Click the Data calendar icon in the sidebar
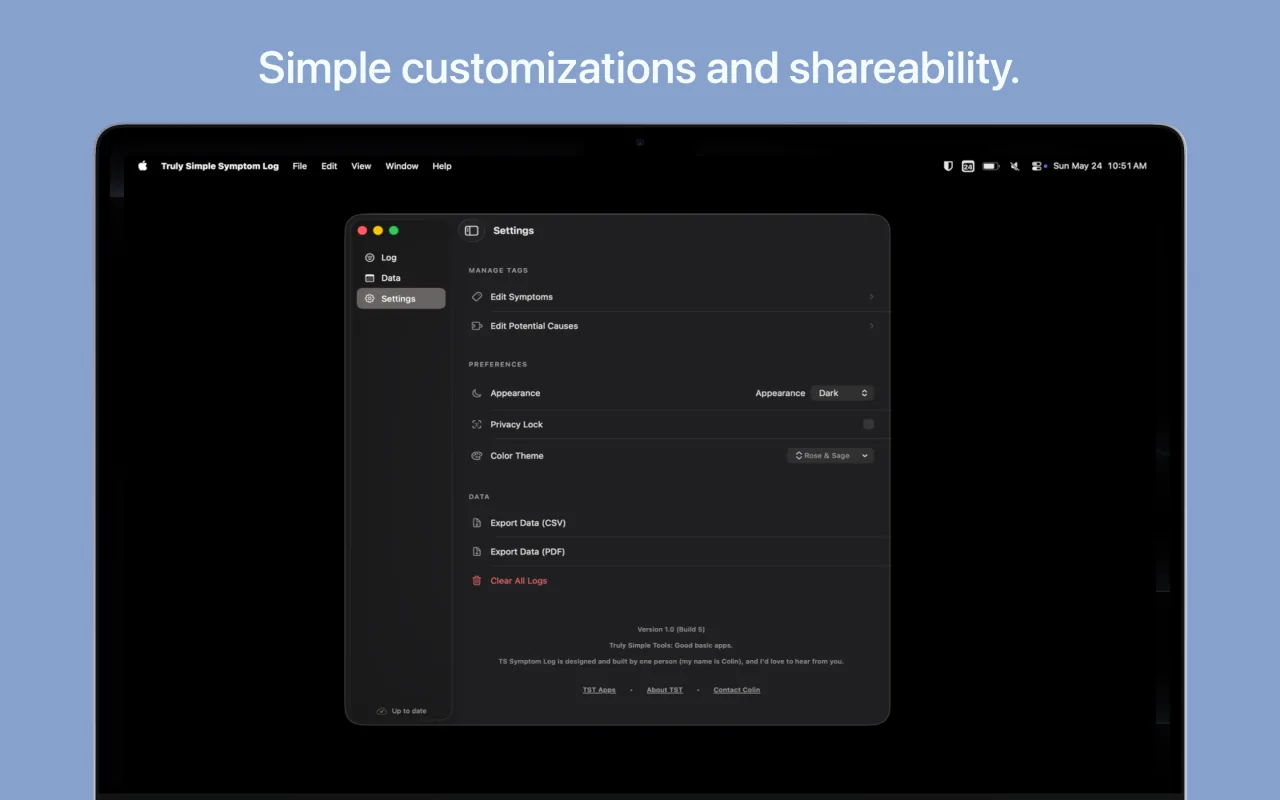This screenshot has height=800, width=1280. pyautogui.click(x=370, y=278)
